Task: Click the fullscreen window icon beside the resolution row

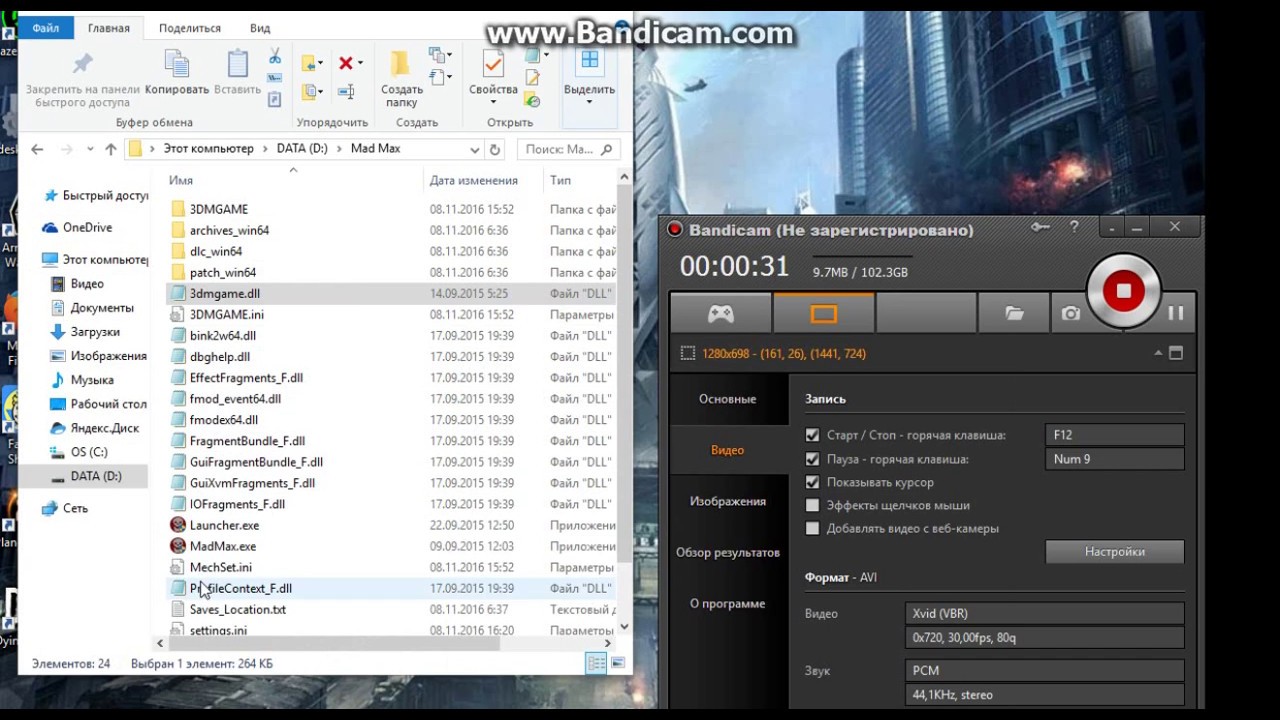Action: click(1176, 353)
